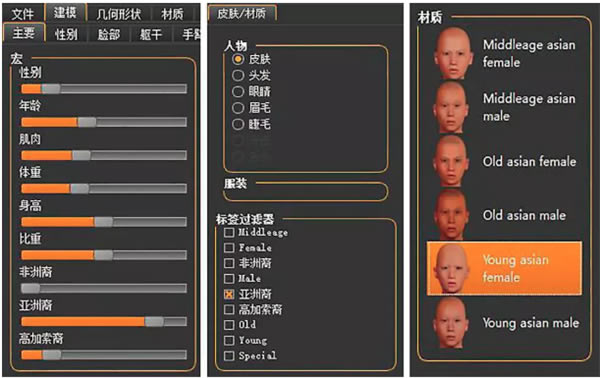Screen dimensions: 600x378
Task: Check the Young tag filter
Action: pyautogui.click(x=229, y=340)
